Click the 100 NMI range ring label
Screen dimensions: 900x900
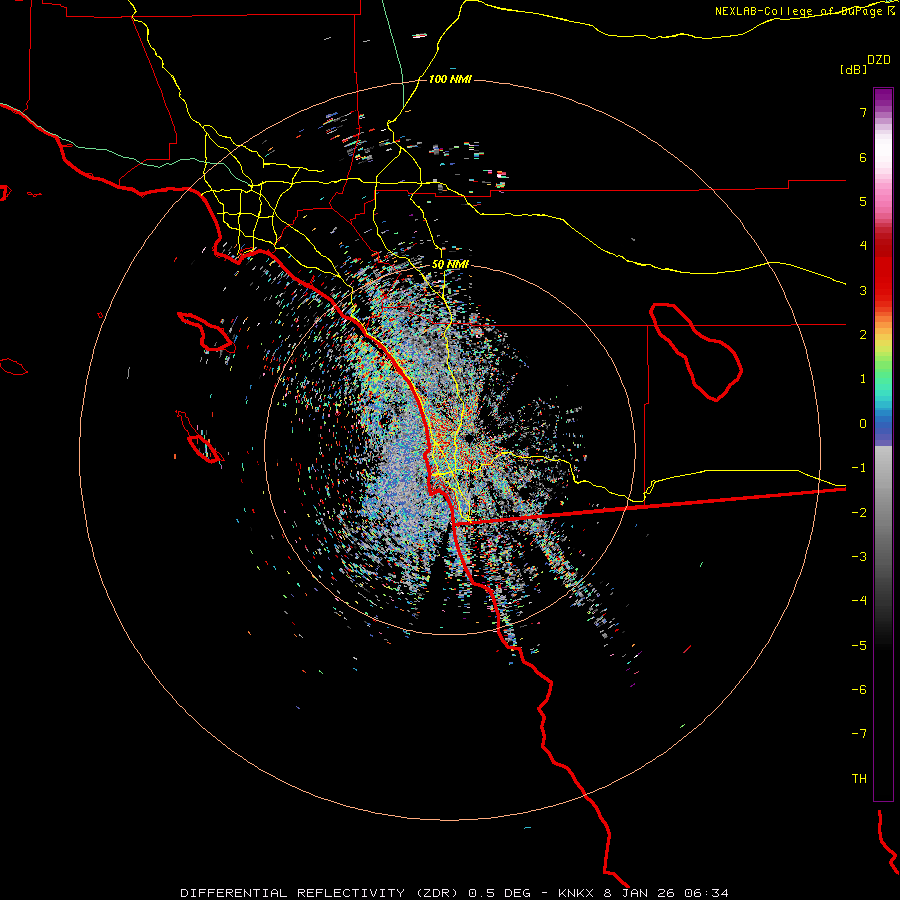point(450,79)
